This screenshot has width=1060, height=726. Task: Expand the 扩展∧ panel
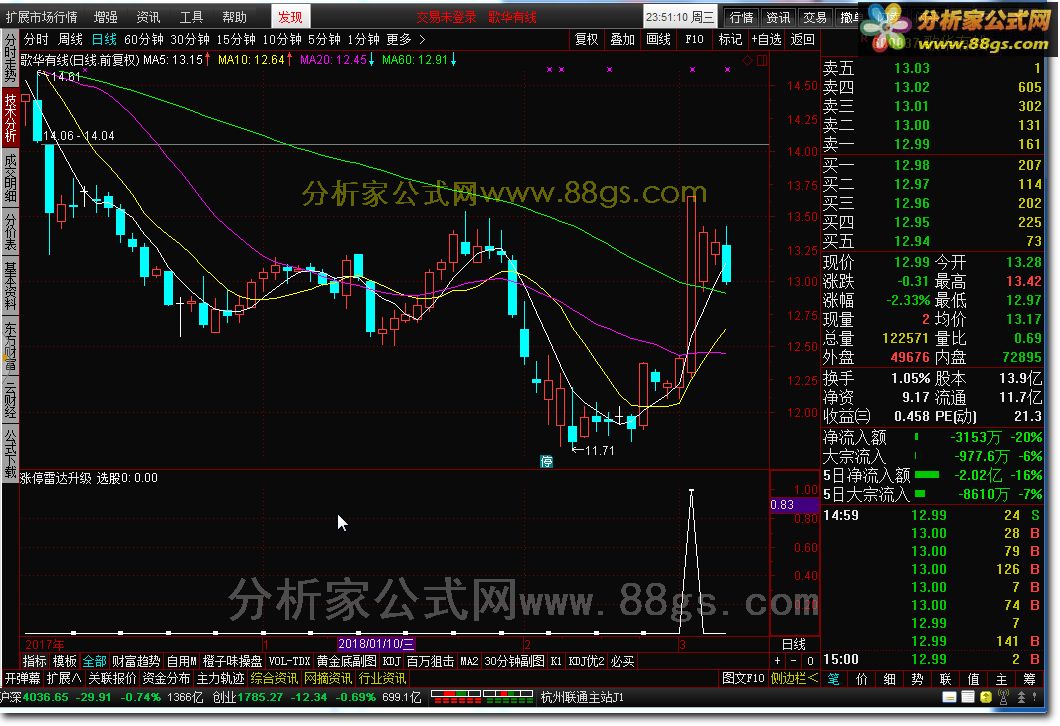[x=64, y=678]
